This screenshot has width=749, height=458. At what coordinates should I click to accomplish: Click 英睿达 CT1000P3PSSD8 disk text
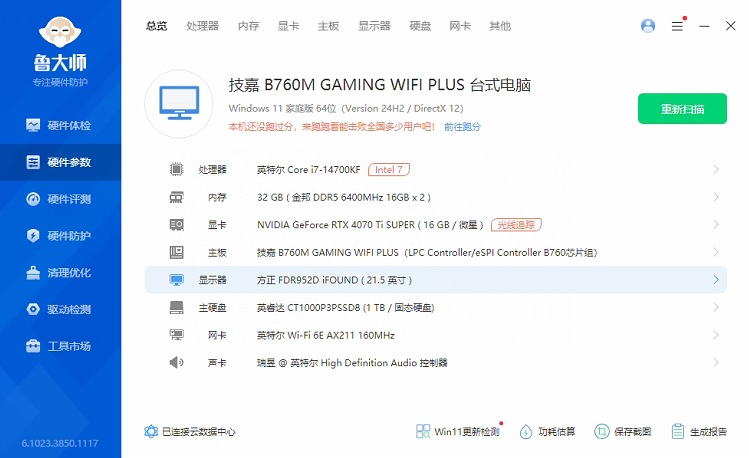click(x=345, y=308)
